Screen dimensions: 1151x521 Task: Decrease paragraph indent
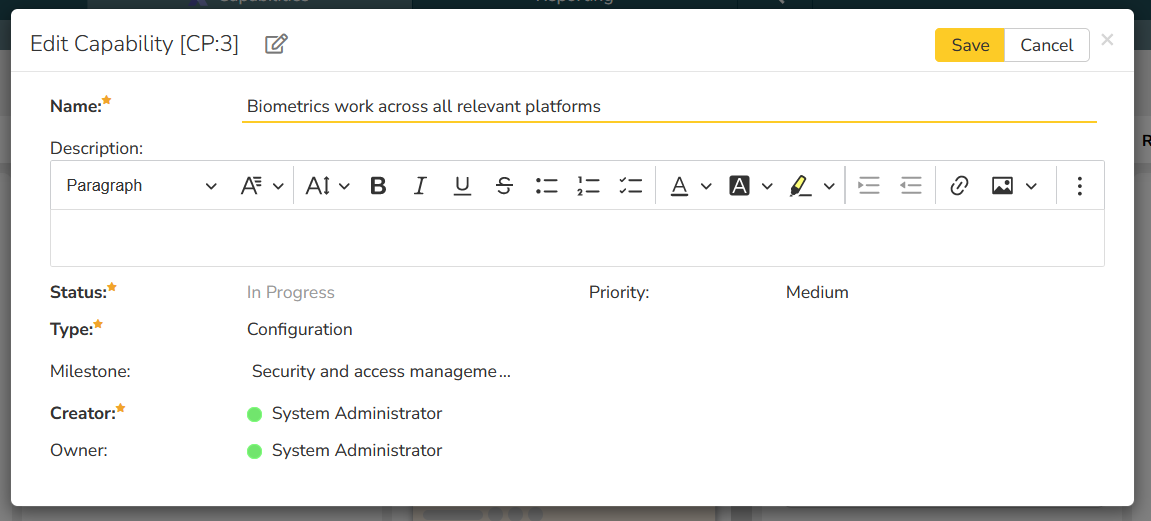[911, 186]
